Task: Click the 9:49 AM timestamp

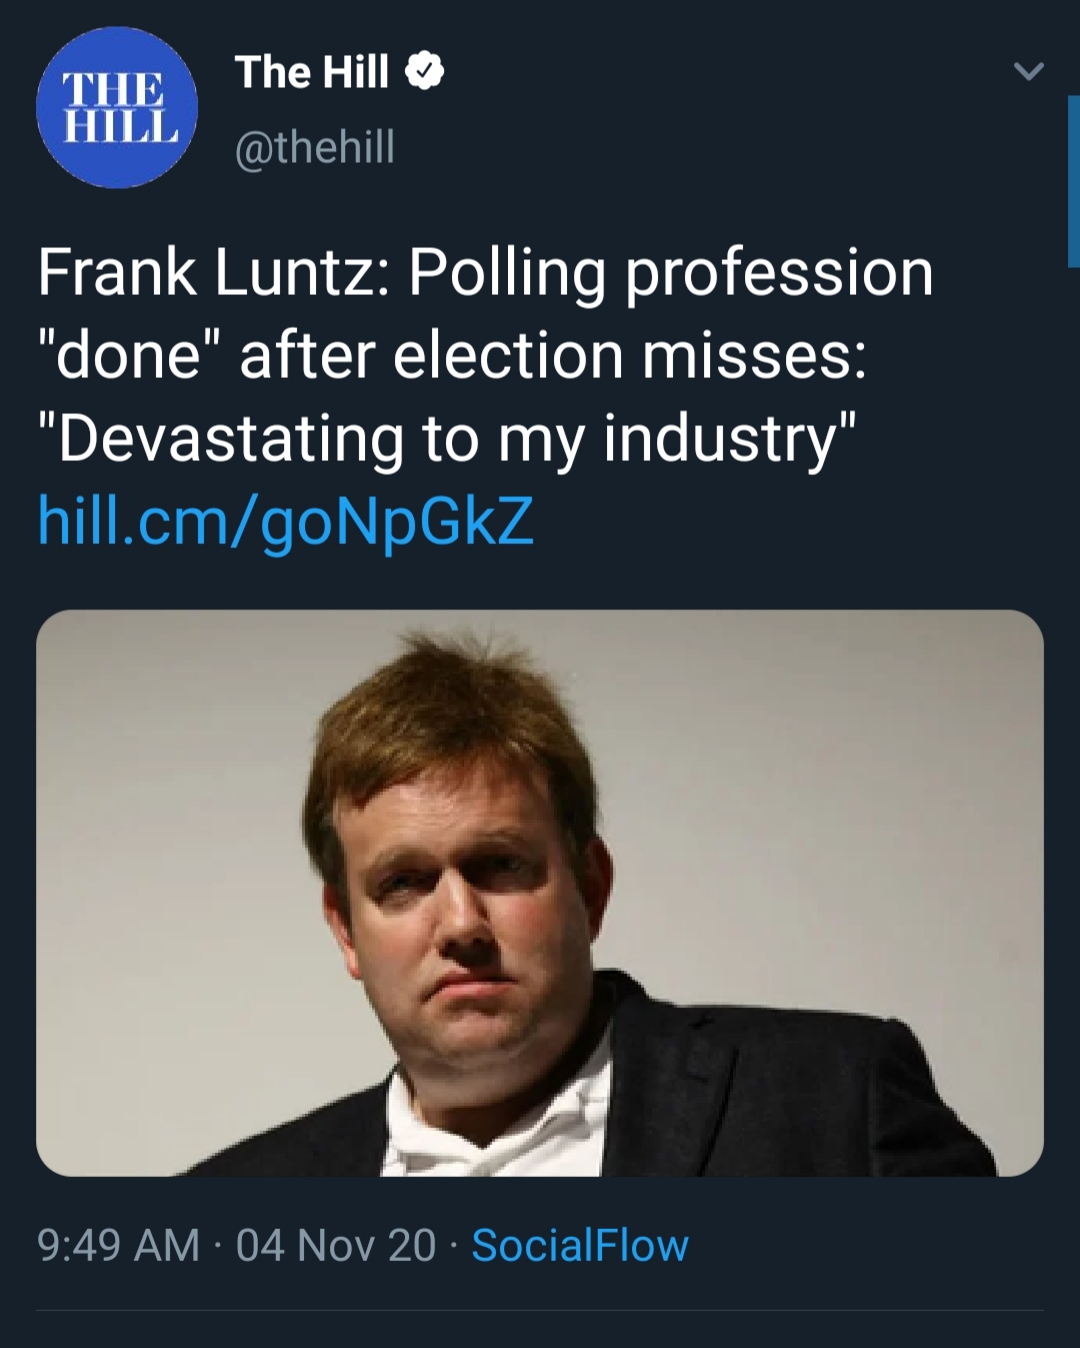Action: click(118, 1246)
